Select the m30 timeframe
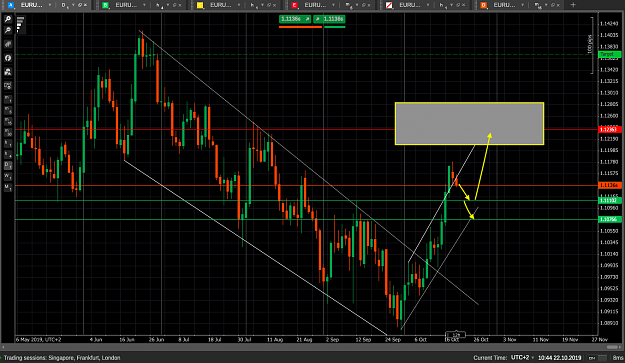The height and width of the screenshot is (363, 625). (8, 132)
